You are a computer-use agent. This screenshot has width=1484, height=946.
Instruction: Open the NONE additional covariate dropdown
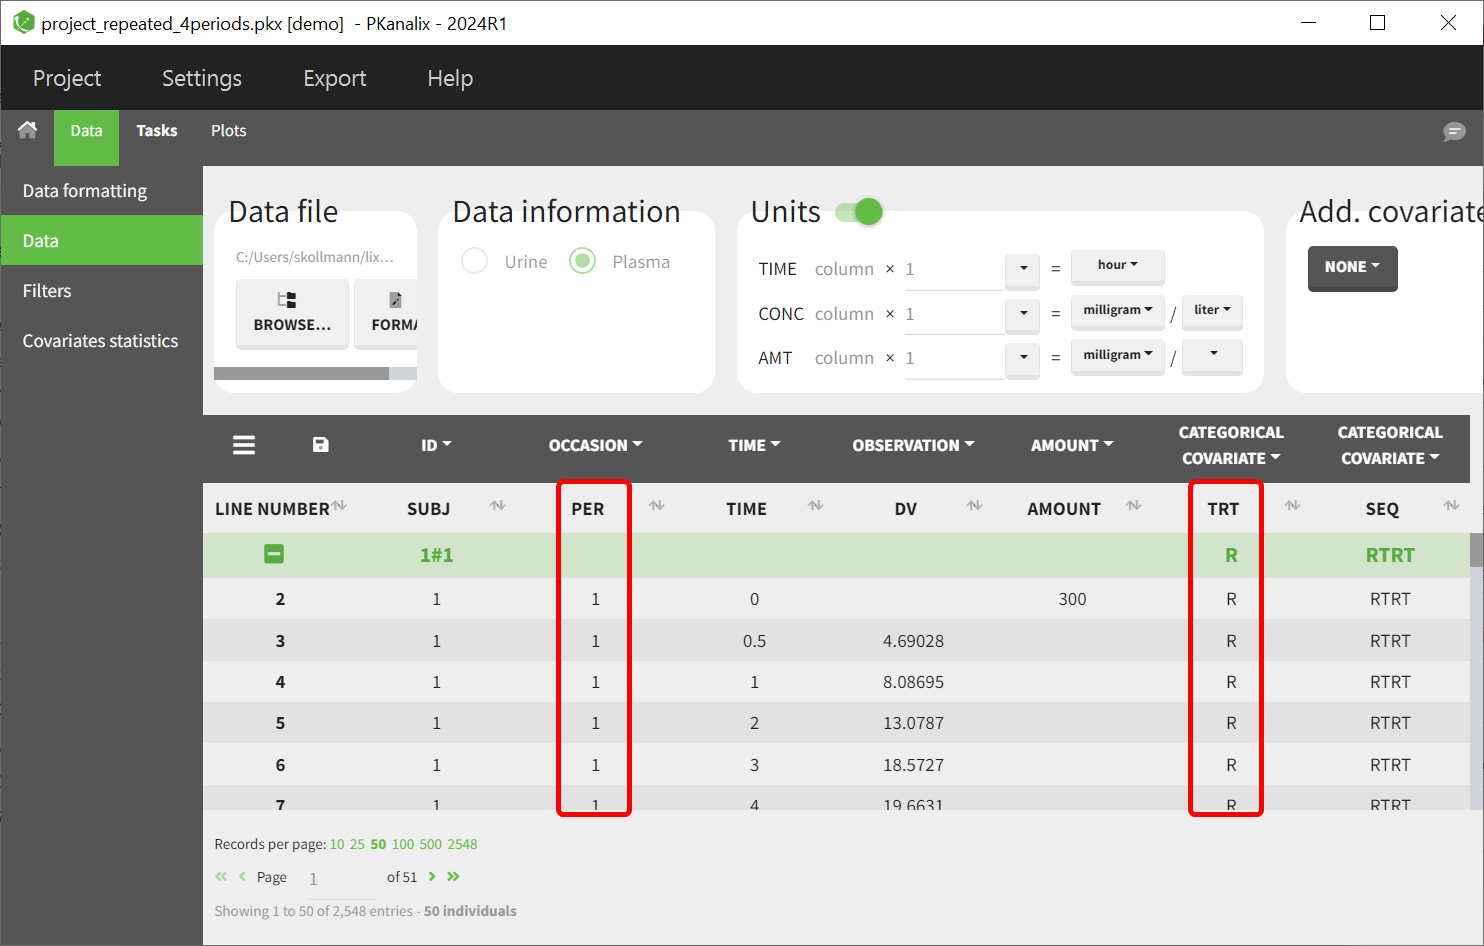[1352, 267]
